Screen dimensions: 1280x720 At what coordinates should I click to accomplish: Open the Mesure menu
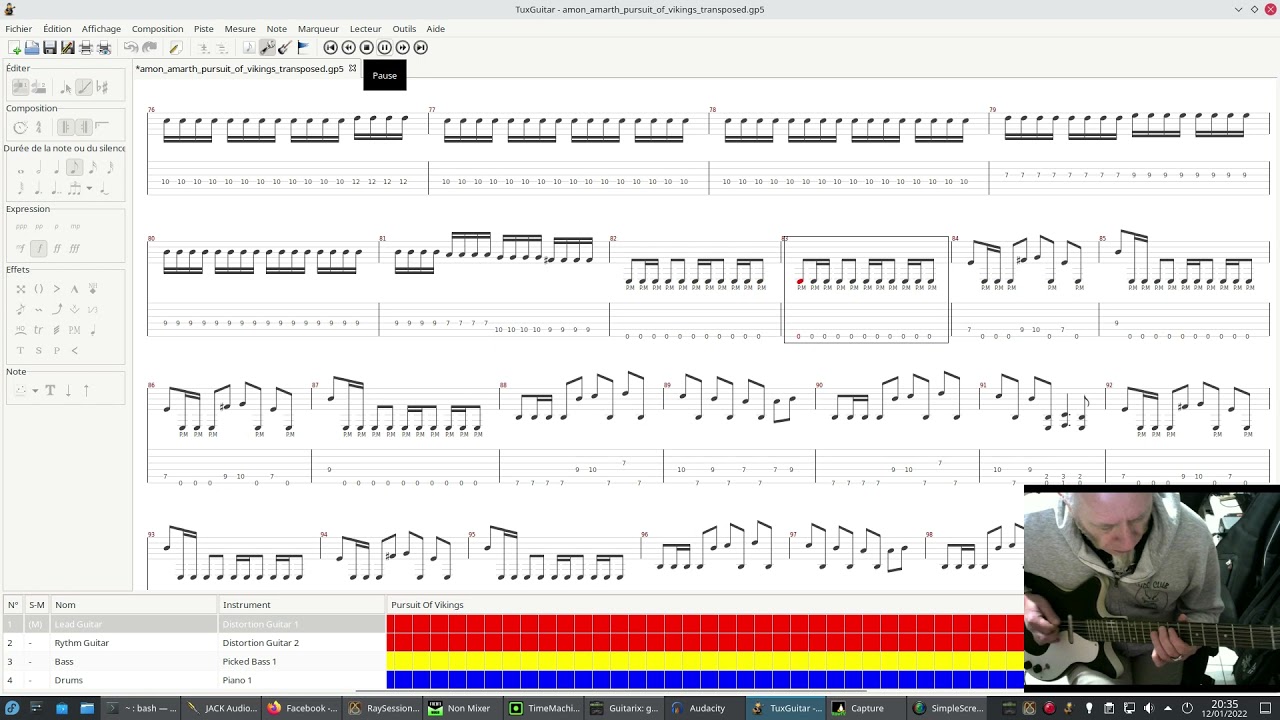coord(240,29)
